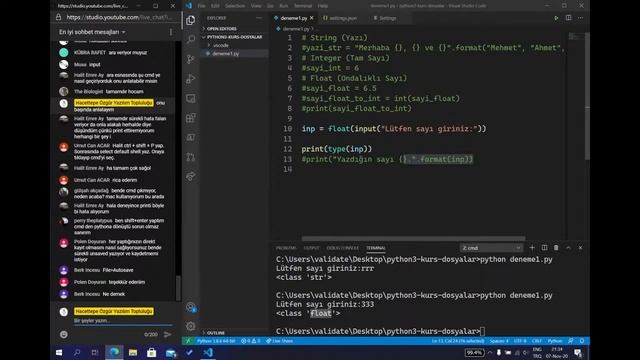Open the Windows Start button
640x360 pixels.
[x=58, y=353]
